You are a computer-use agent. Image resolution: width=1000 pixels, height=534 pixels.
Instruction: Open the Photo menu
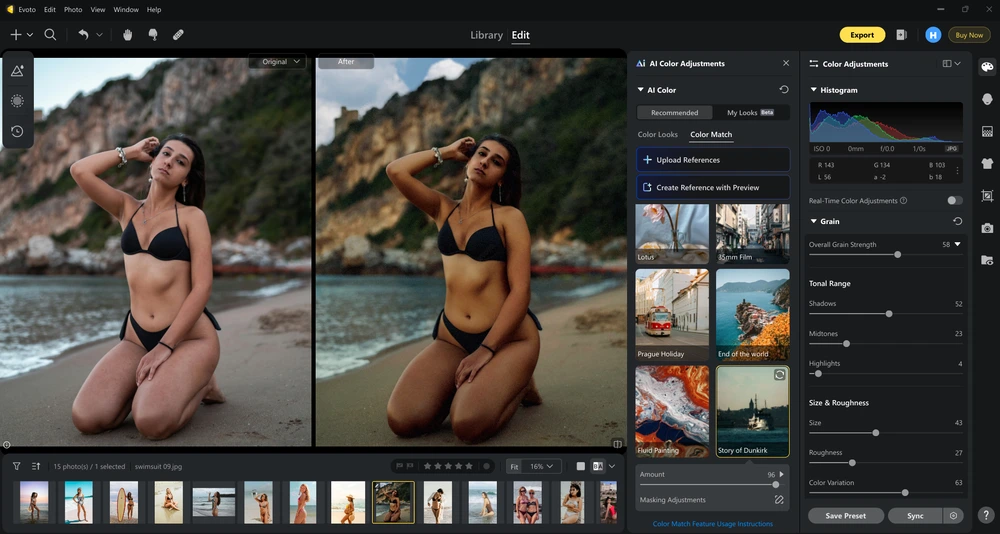pos(73,10)
